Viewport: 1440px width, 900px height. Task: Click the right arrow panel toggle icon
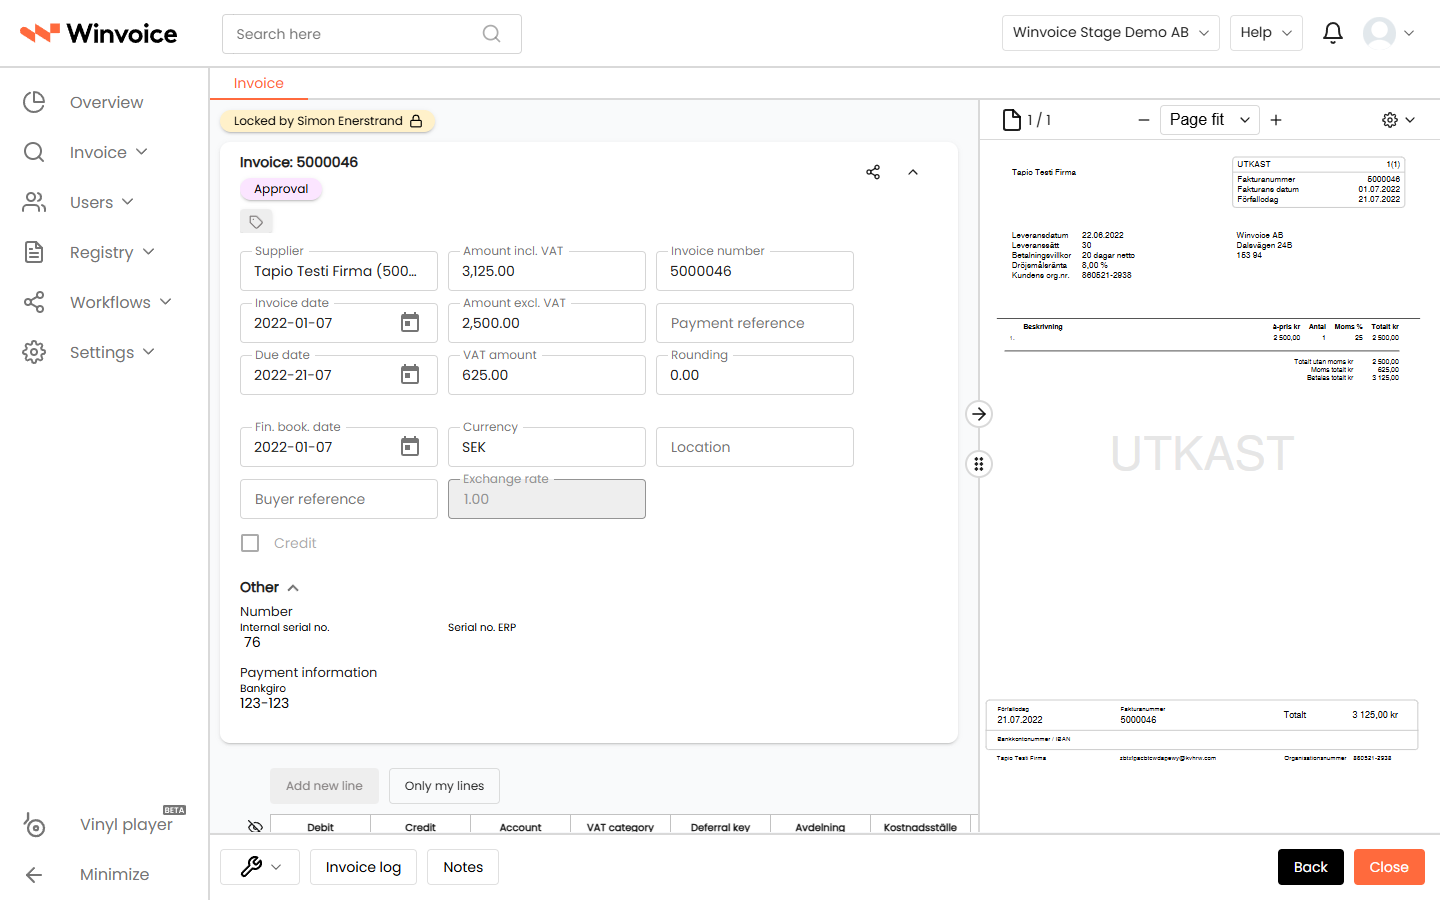pos(979,414)
